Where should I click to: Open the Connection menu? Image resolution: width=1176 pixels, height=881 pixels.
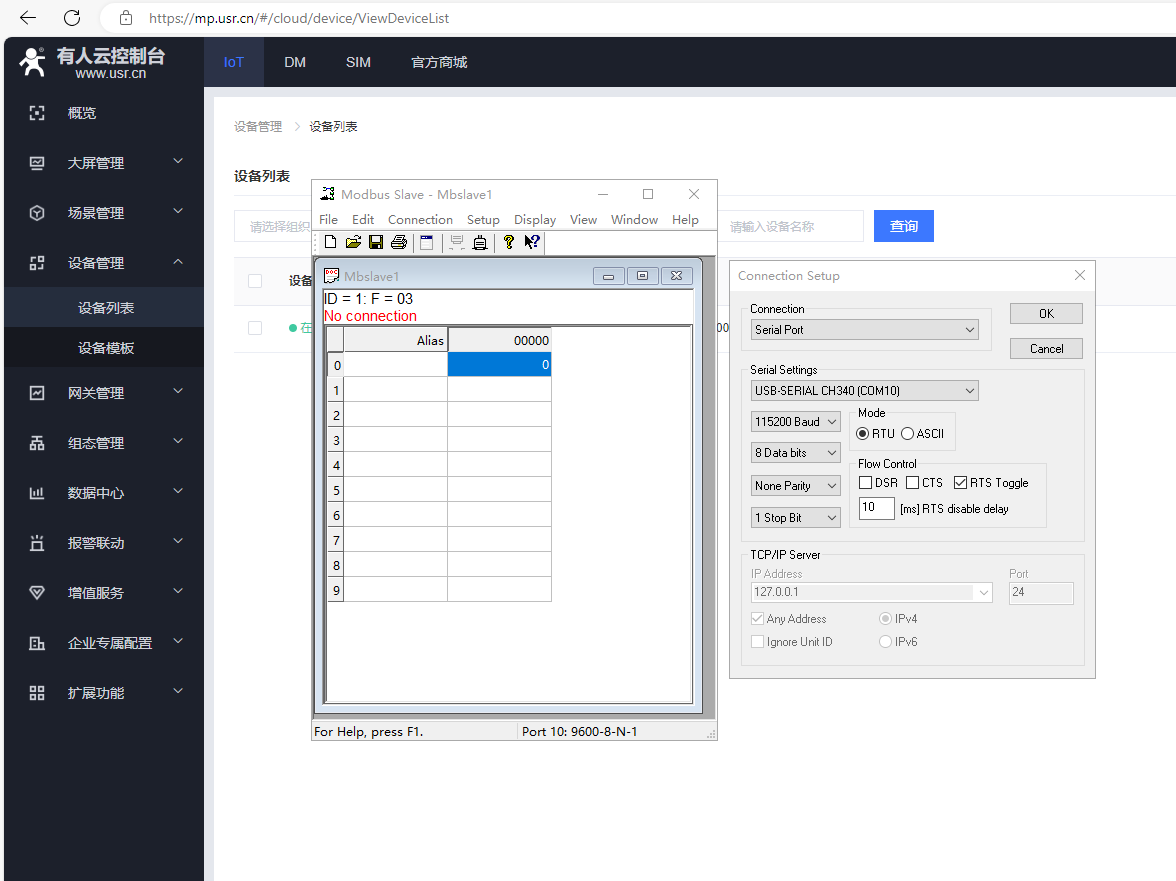(x=420, y=220)
